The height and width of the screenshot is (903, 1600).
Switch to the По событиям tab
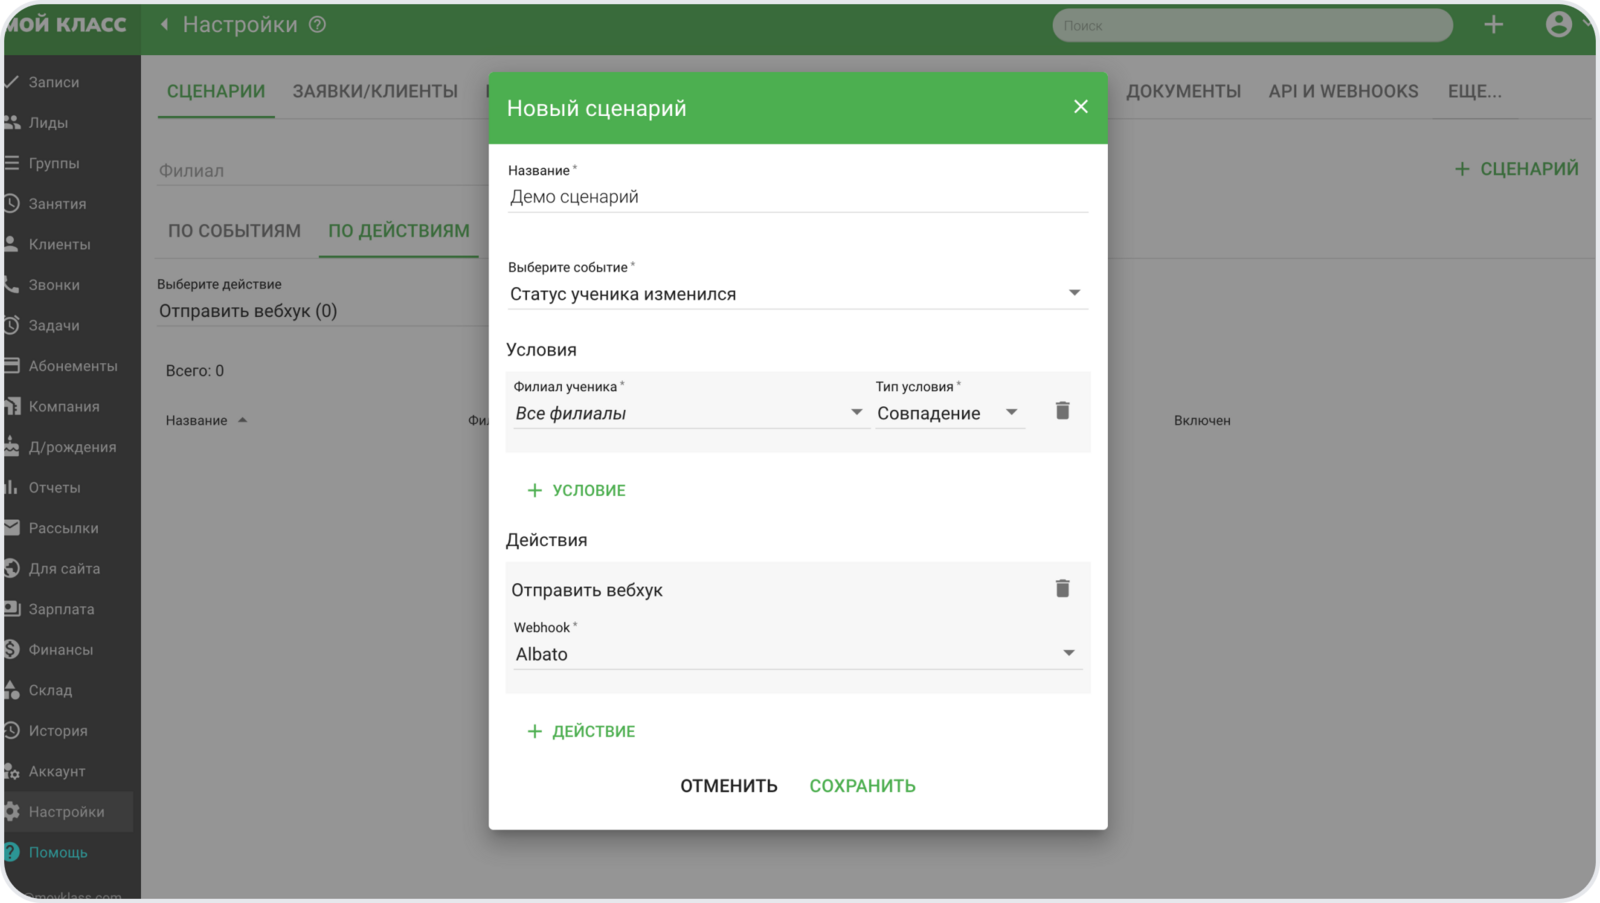point(234,231)
